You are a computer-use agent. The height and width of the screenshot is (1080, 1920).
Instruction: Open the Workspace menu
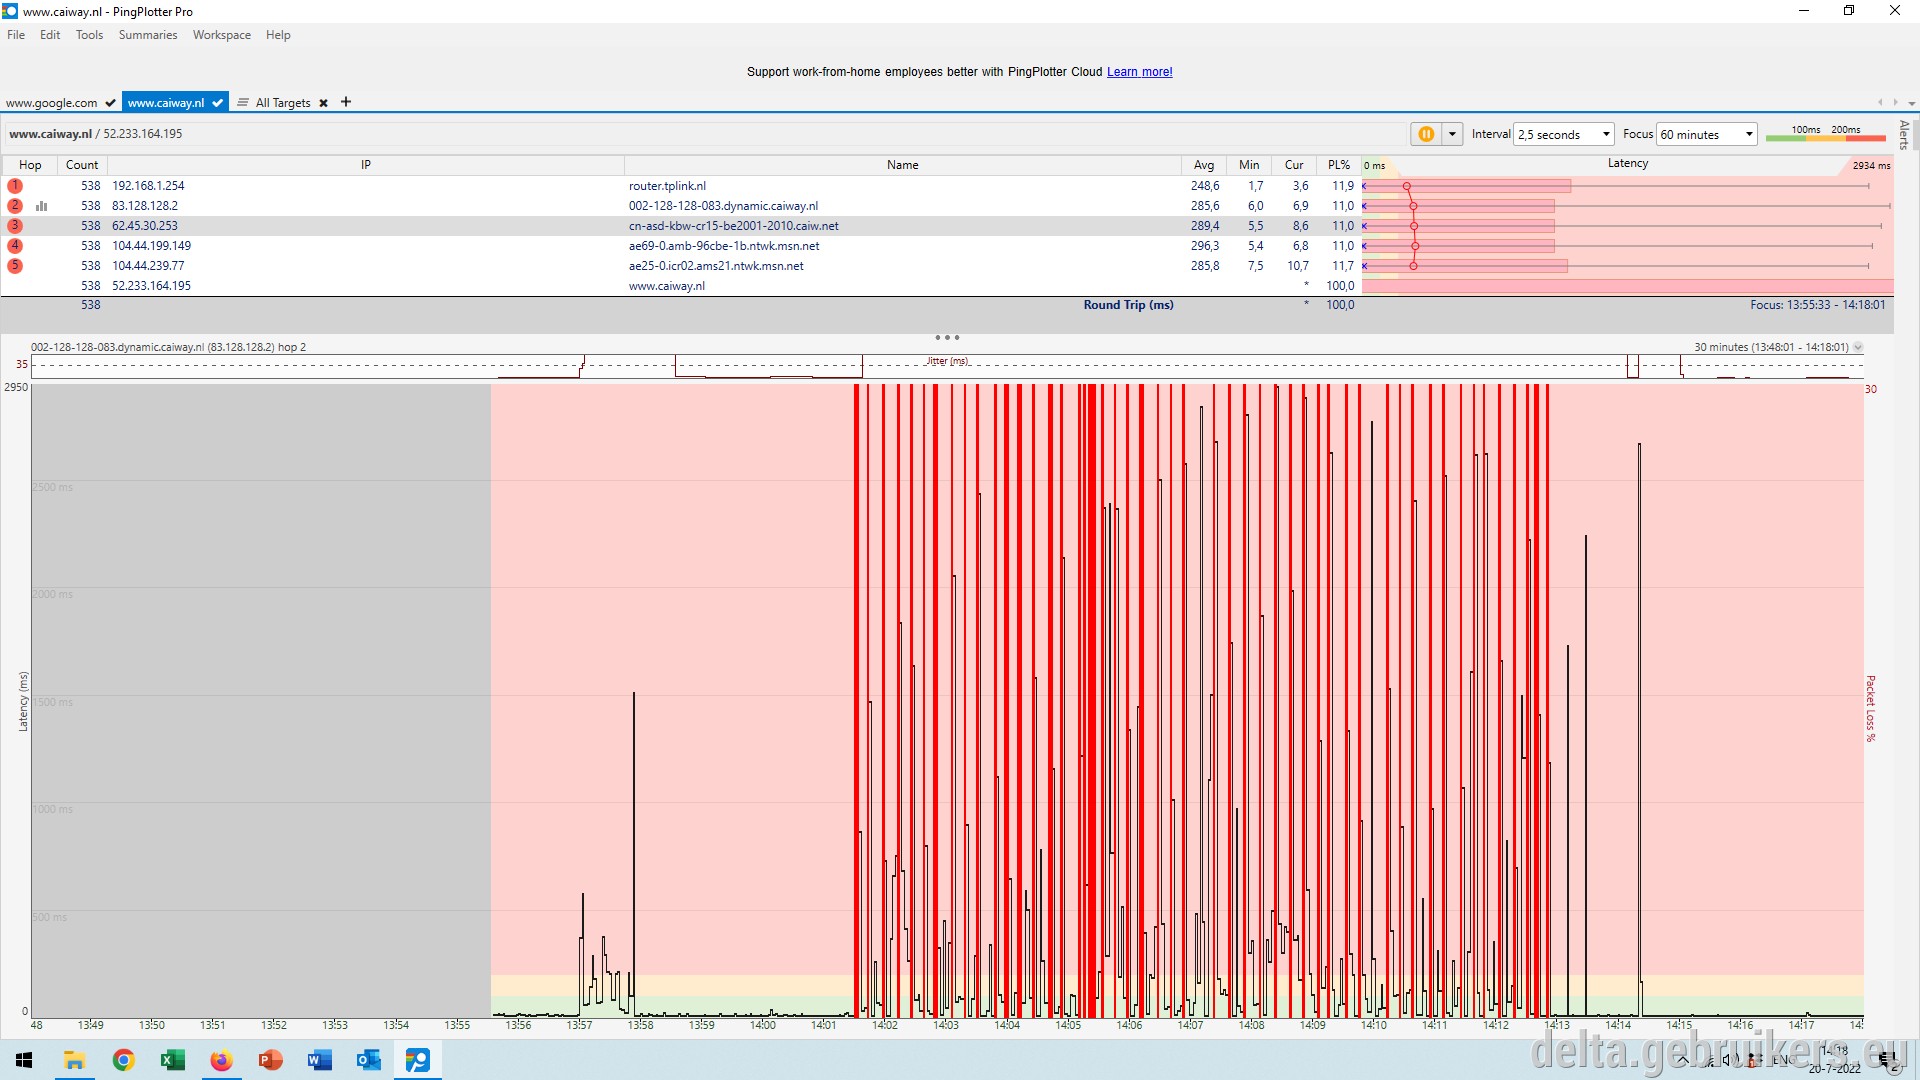(x=222, y=35)
